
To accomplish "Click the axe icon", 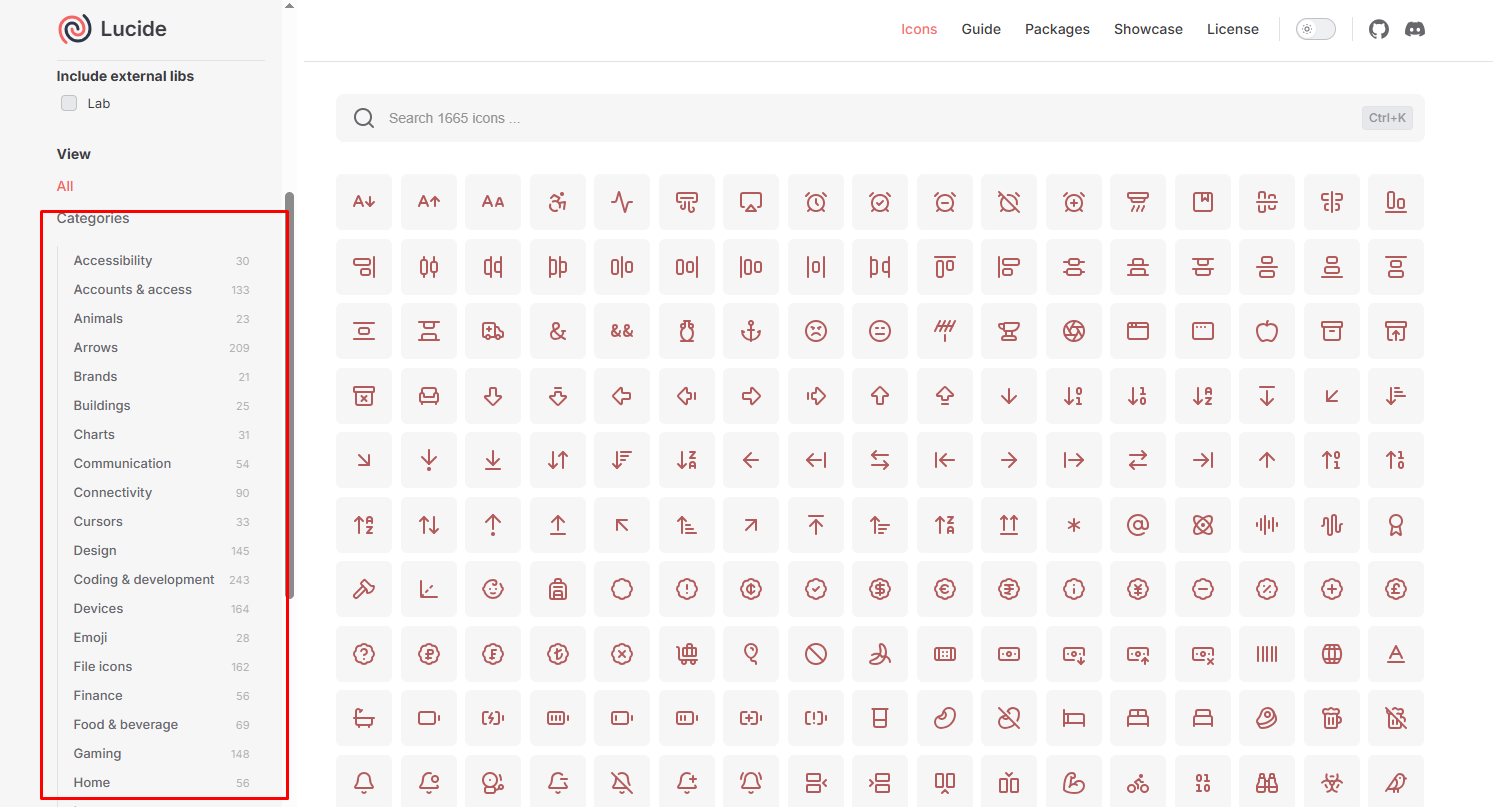I will (364, 589).
